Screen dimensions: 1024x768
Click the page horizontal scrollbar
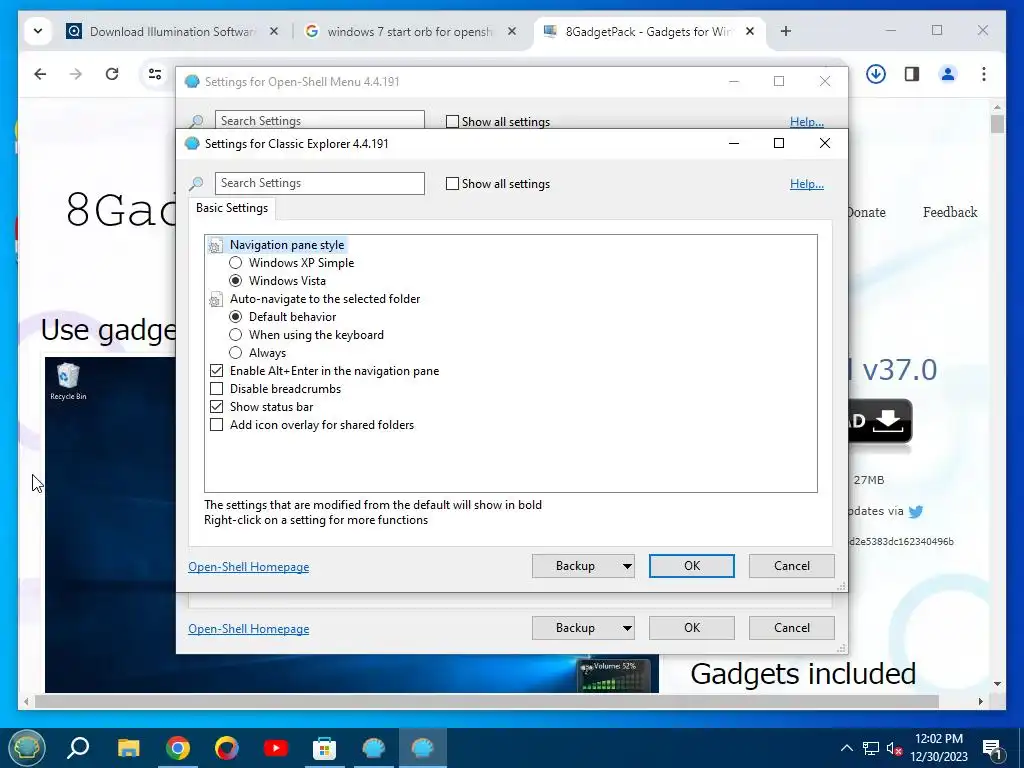[x=487, y=701]
